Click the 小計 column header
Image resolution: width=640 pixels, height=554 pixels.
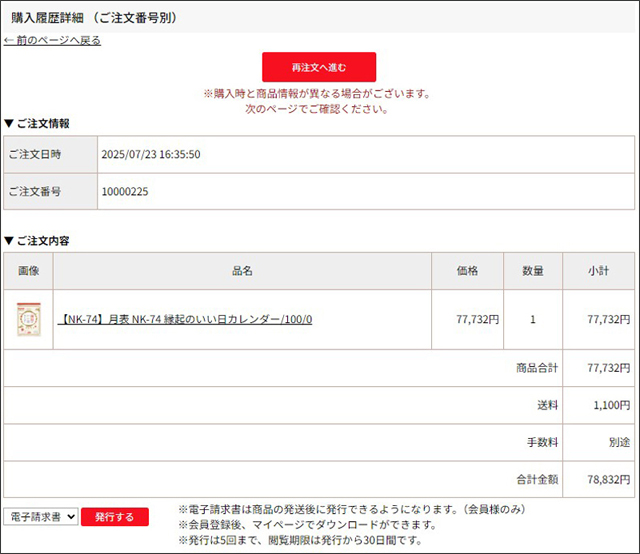pos(598,271)
